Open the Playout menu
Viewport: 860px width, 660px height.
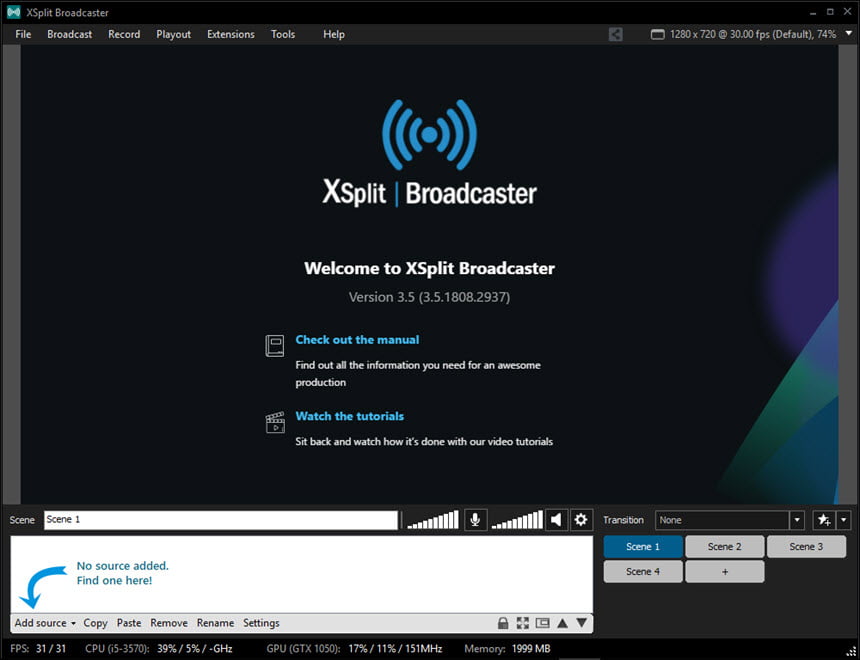(x=173, y=34)
